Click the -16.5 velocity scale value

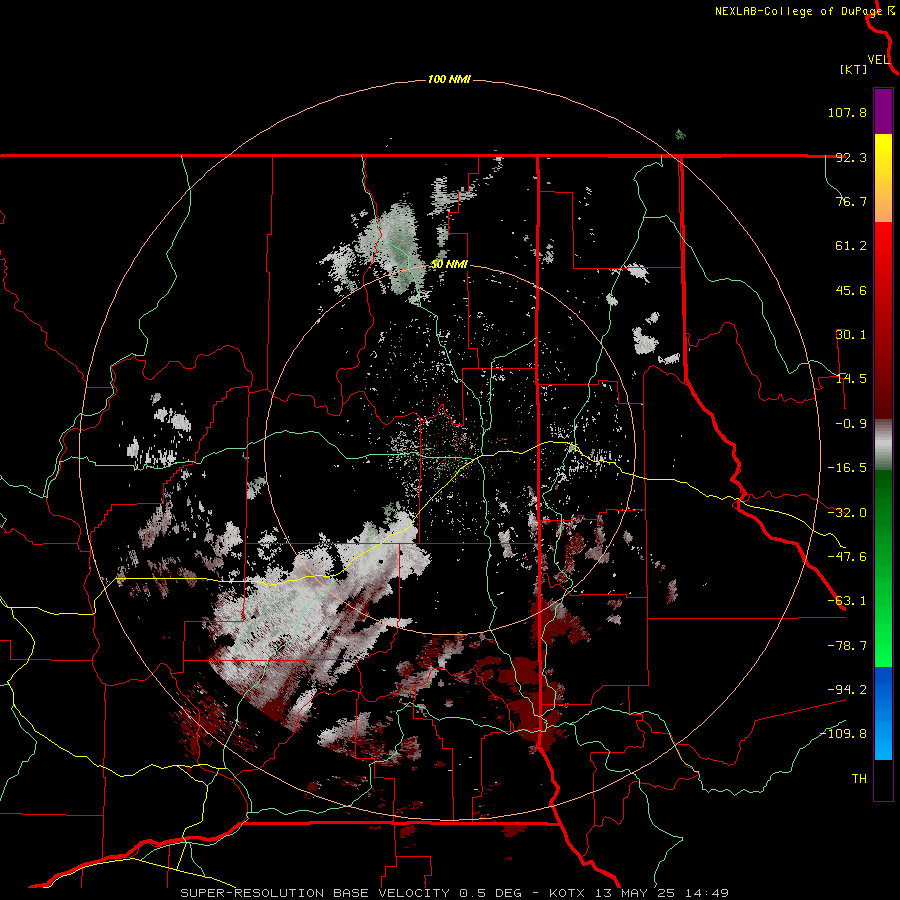[847, 468]
